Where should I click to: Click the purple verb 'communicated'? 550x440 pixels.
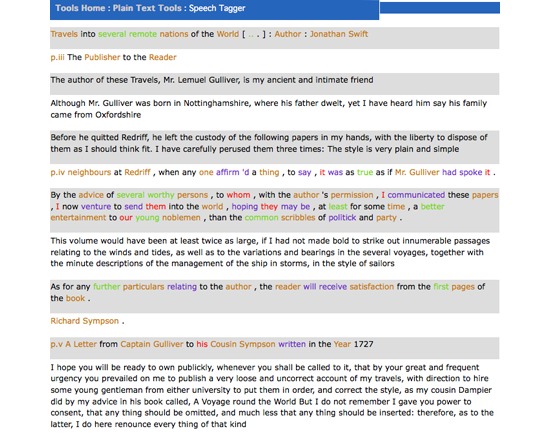click(x=416, y=195)
